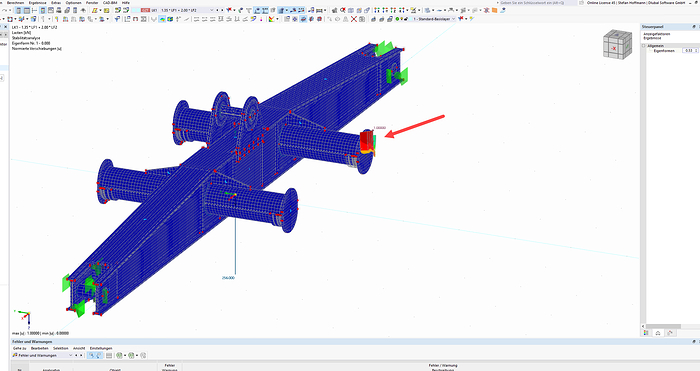This screenshot has width=700, height=371.
Task: Open the CAD-BIM menu
Action: click(x=110, y=3)
